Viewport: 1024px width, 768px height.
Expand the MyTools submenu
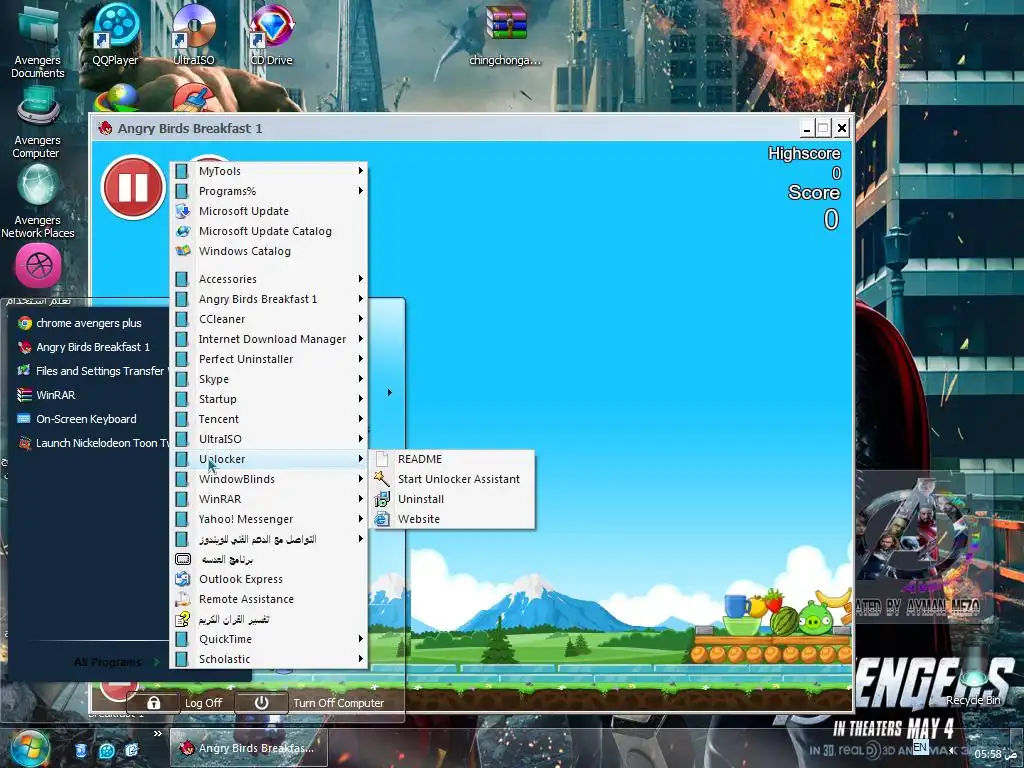point(269,171)
